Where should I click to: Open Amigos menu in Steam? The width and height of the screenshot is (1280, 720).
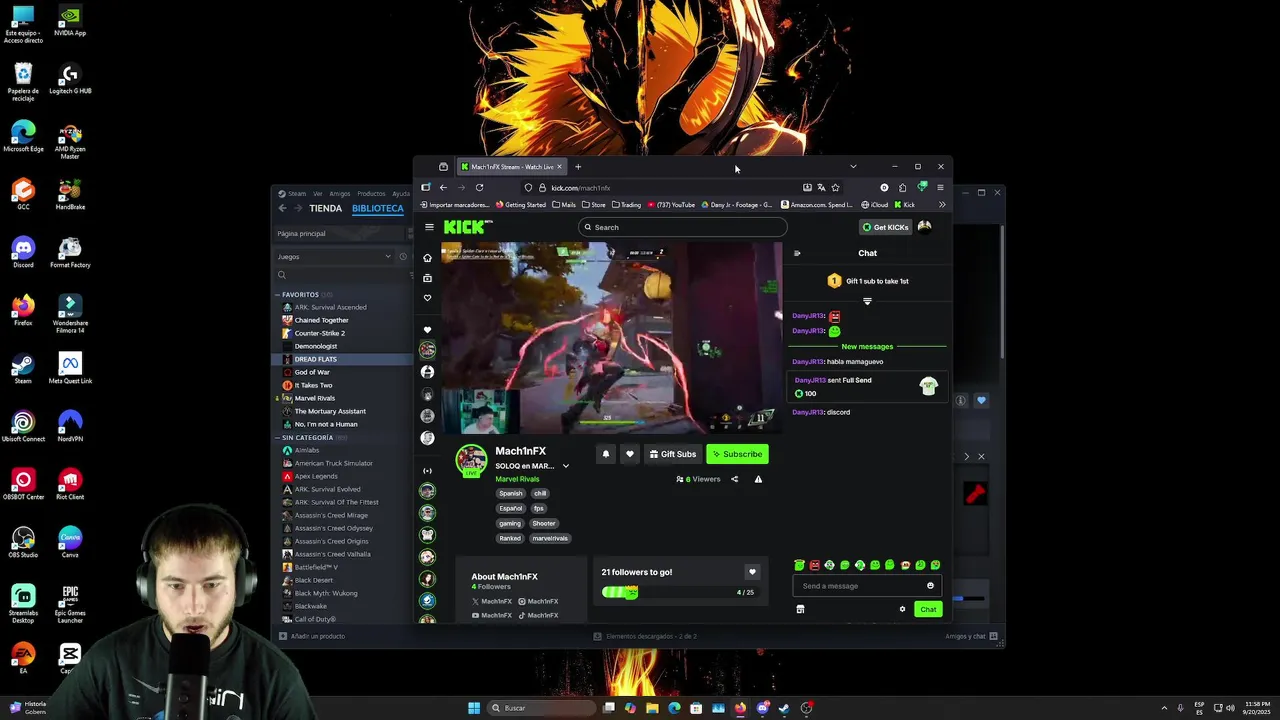pos(340,194)
